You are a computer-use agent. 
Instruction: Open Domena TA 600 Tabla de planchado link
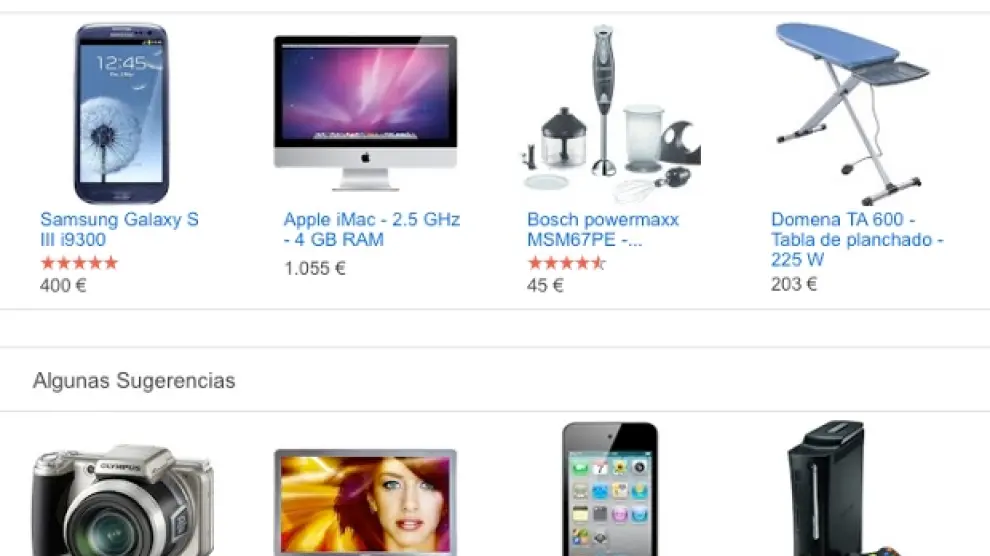[x=857, y=239]
